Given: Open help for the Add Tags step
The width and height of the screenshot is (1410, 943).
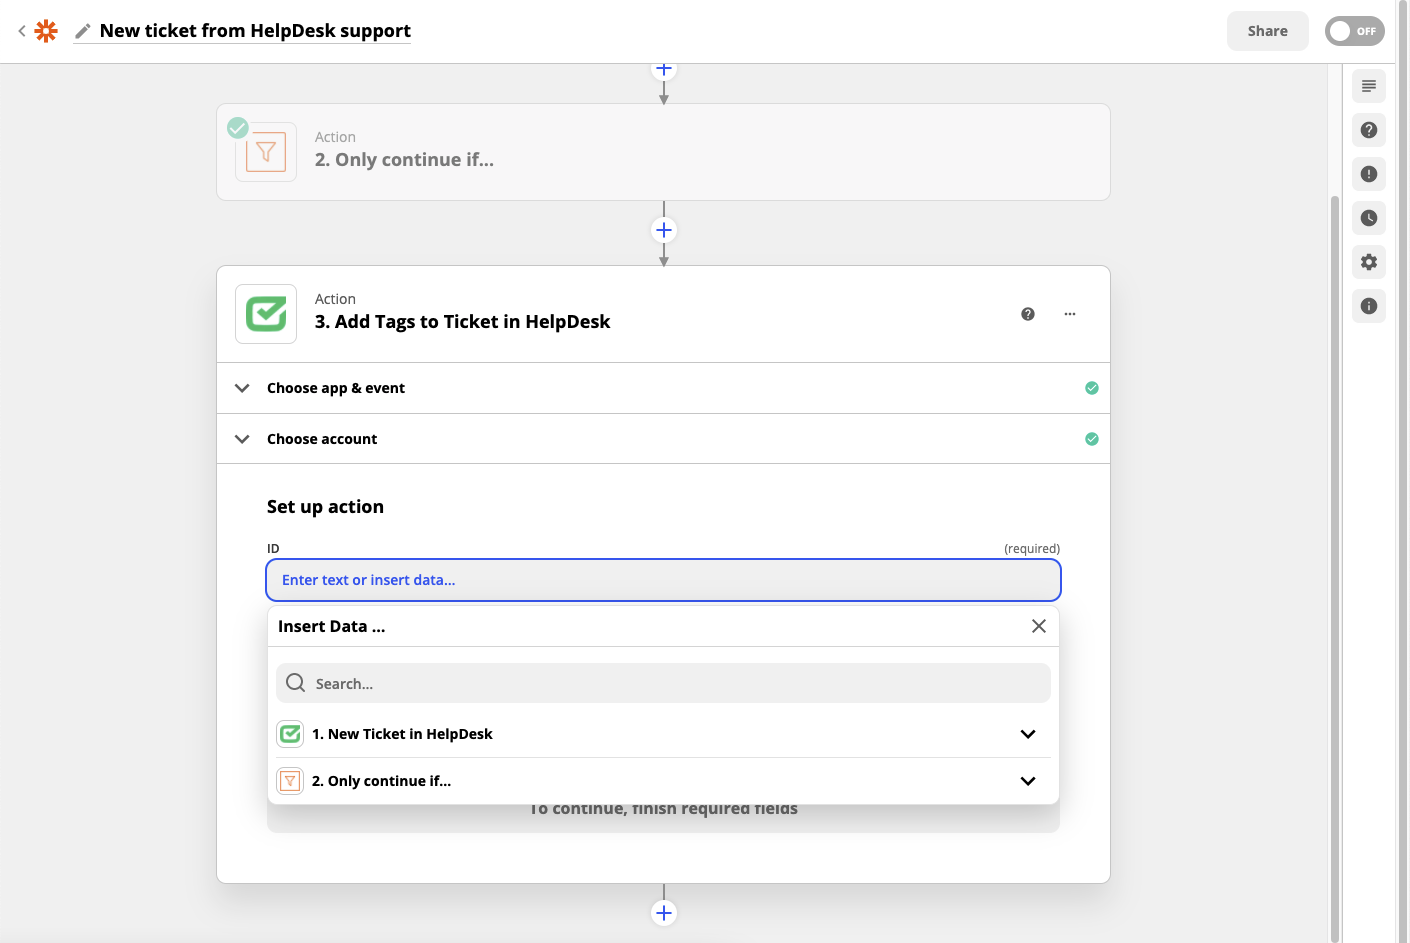Looking at the screenshot, I should (1028, 314).
